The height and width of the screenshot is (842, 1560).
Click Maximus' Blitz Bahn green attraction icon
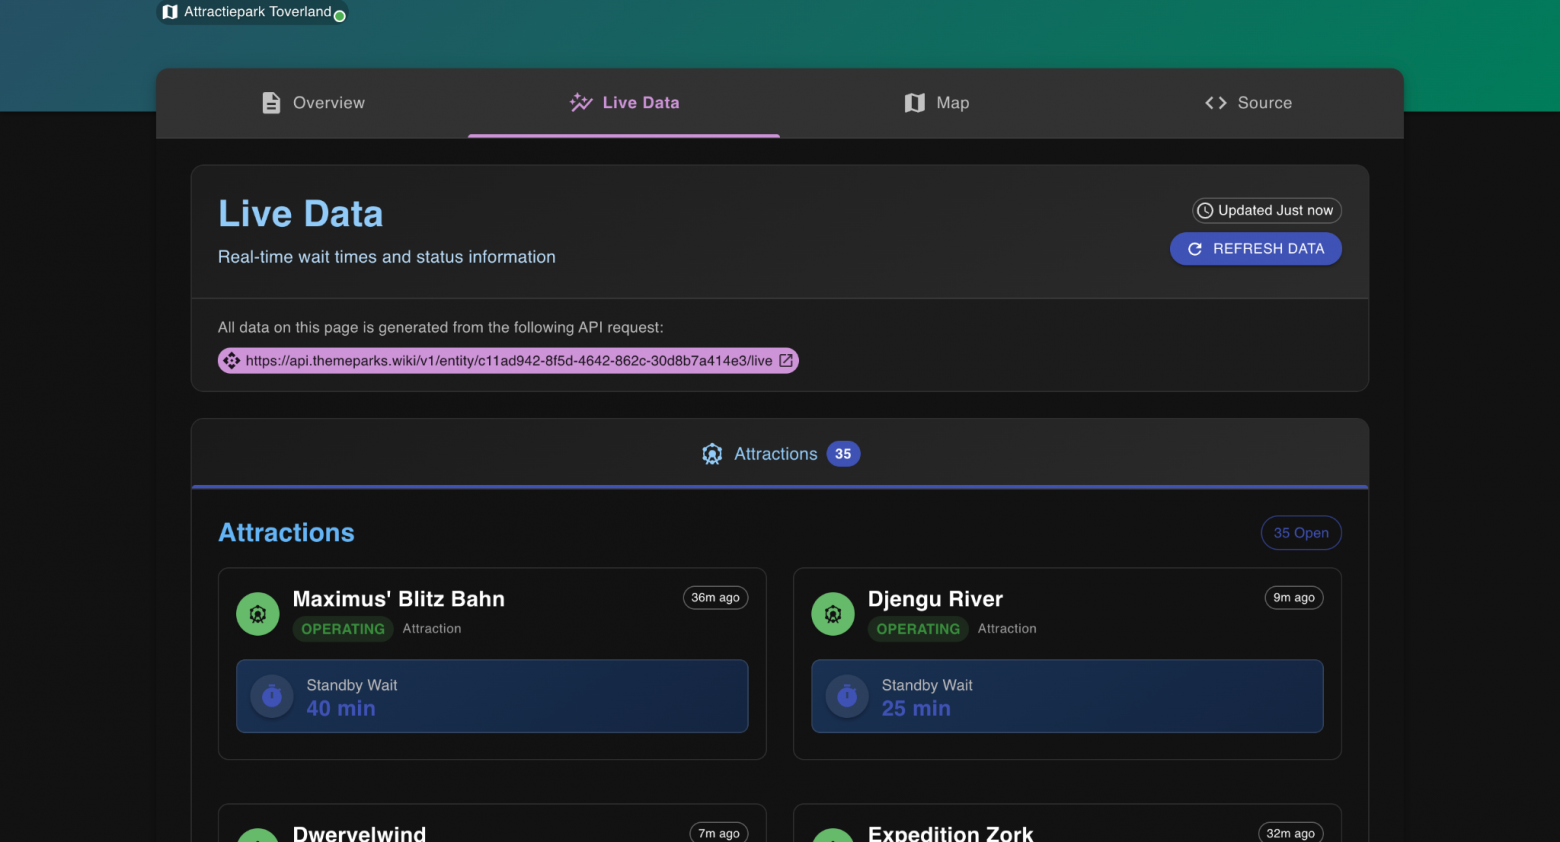[x=258, y=614]
